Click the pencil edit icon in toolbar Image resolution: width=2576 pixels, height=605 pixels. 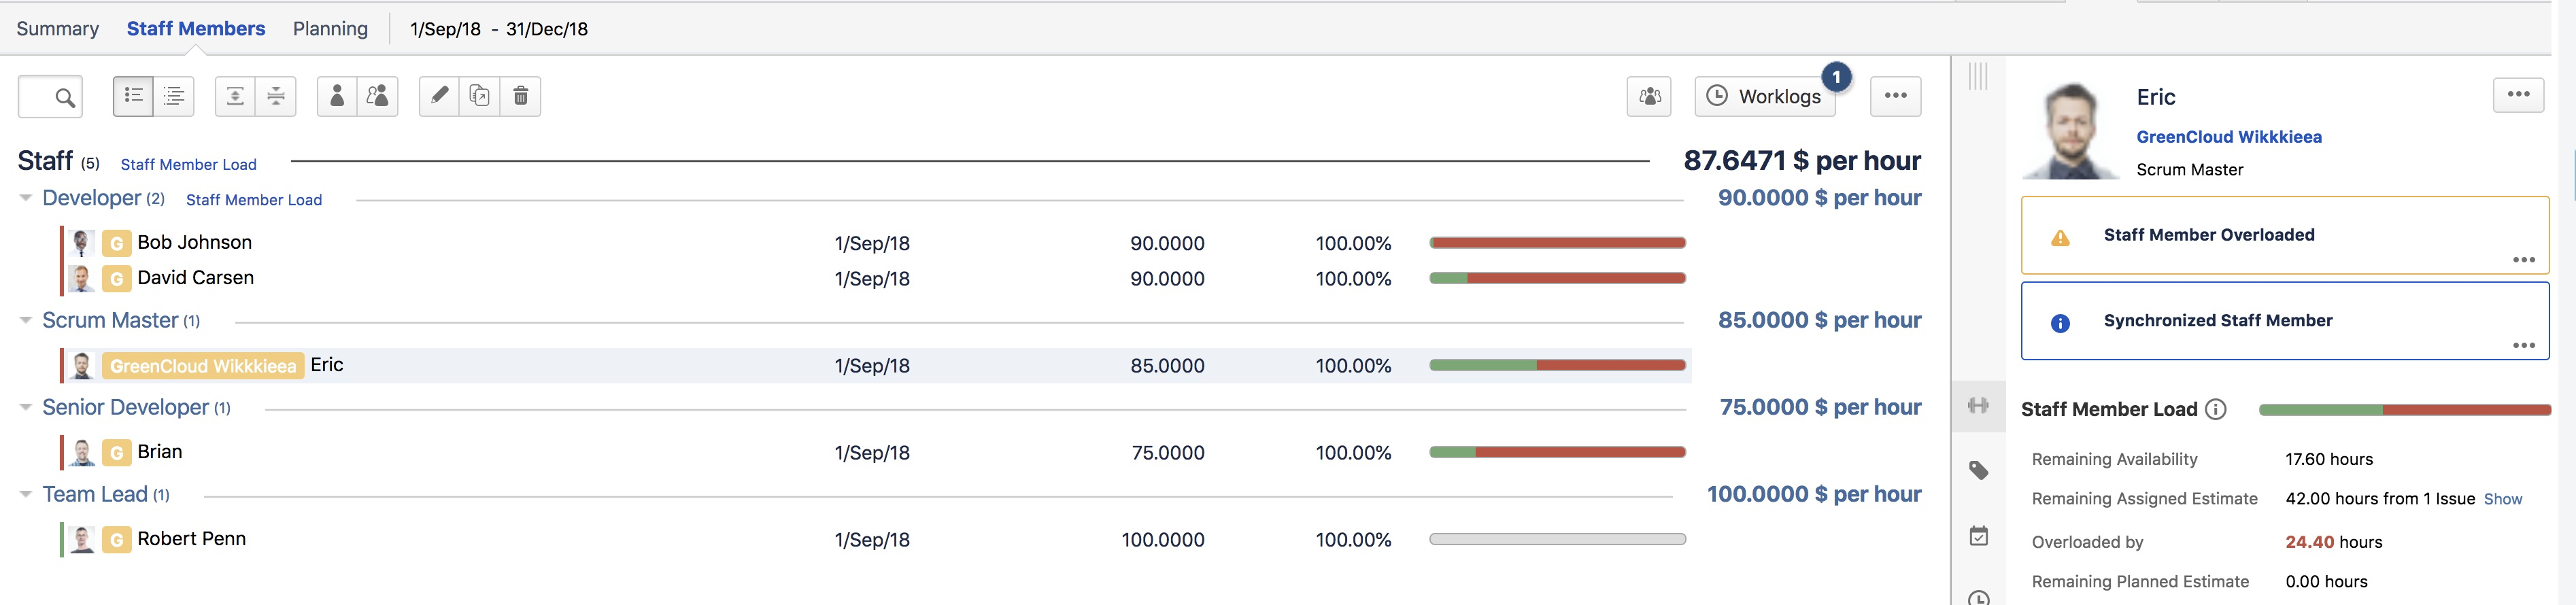(439, 96)
